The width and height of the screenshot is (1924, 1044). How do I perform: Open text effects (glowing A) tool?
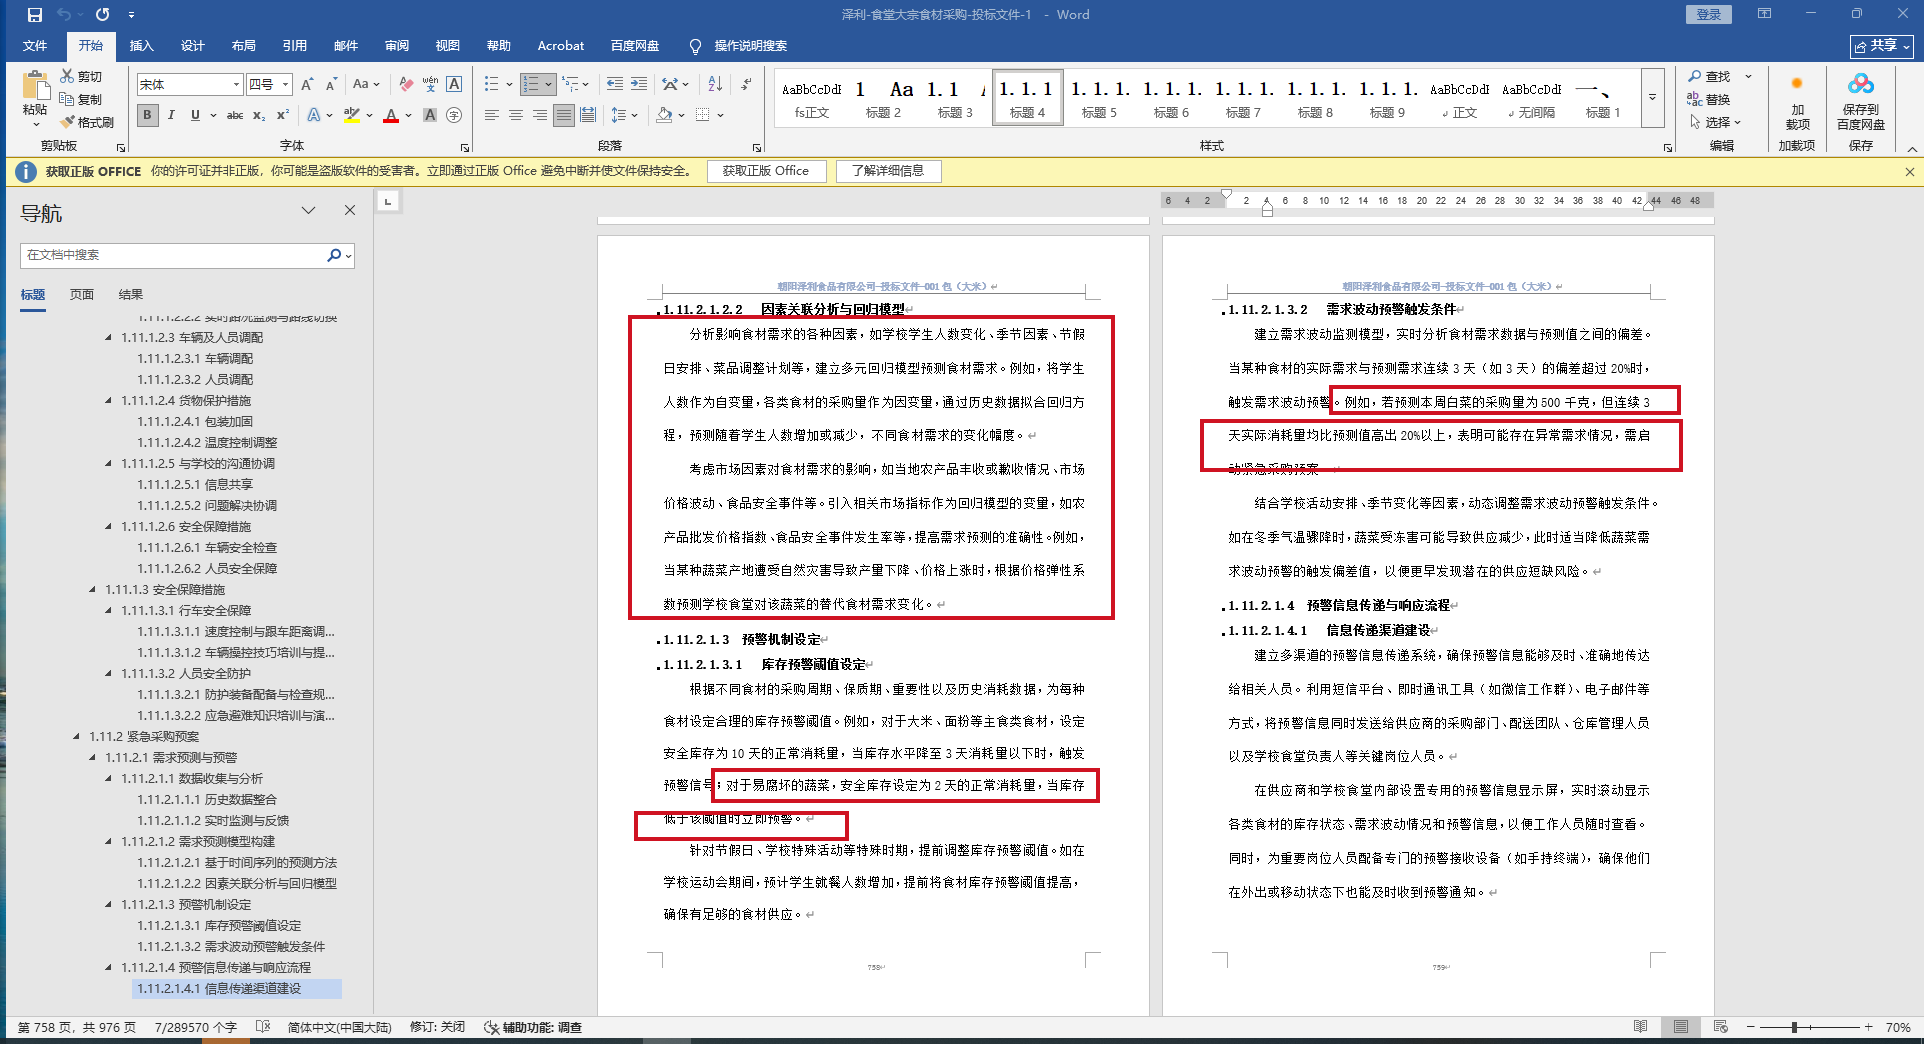(x=314, y=115)
